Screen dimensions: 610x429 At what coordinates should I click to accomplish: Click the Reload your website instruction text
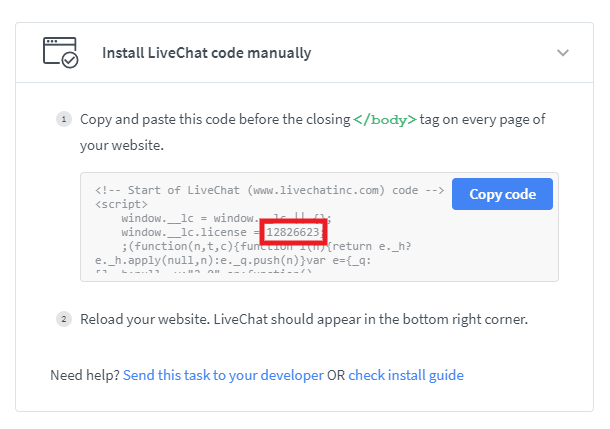click(x=304, y=319)
